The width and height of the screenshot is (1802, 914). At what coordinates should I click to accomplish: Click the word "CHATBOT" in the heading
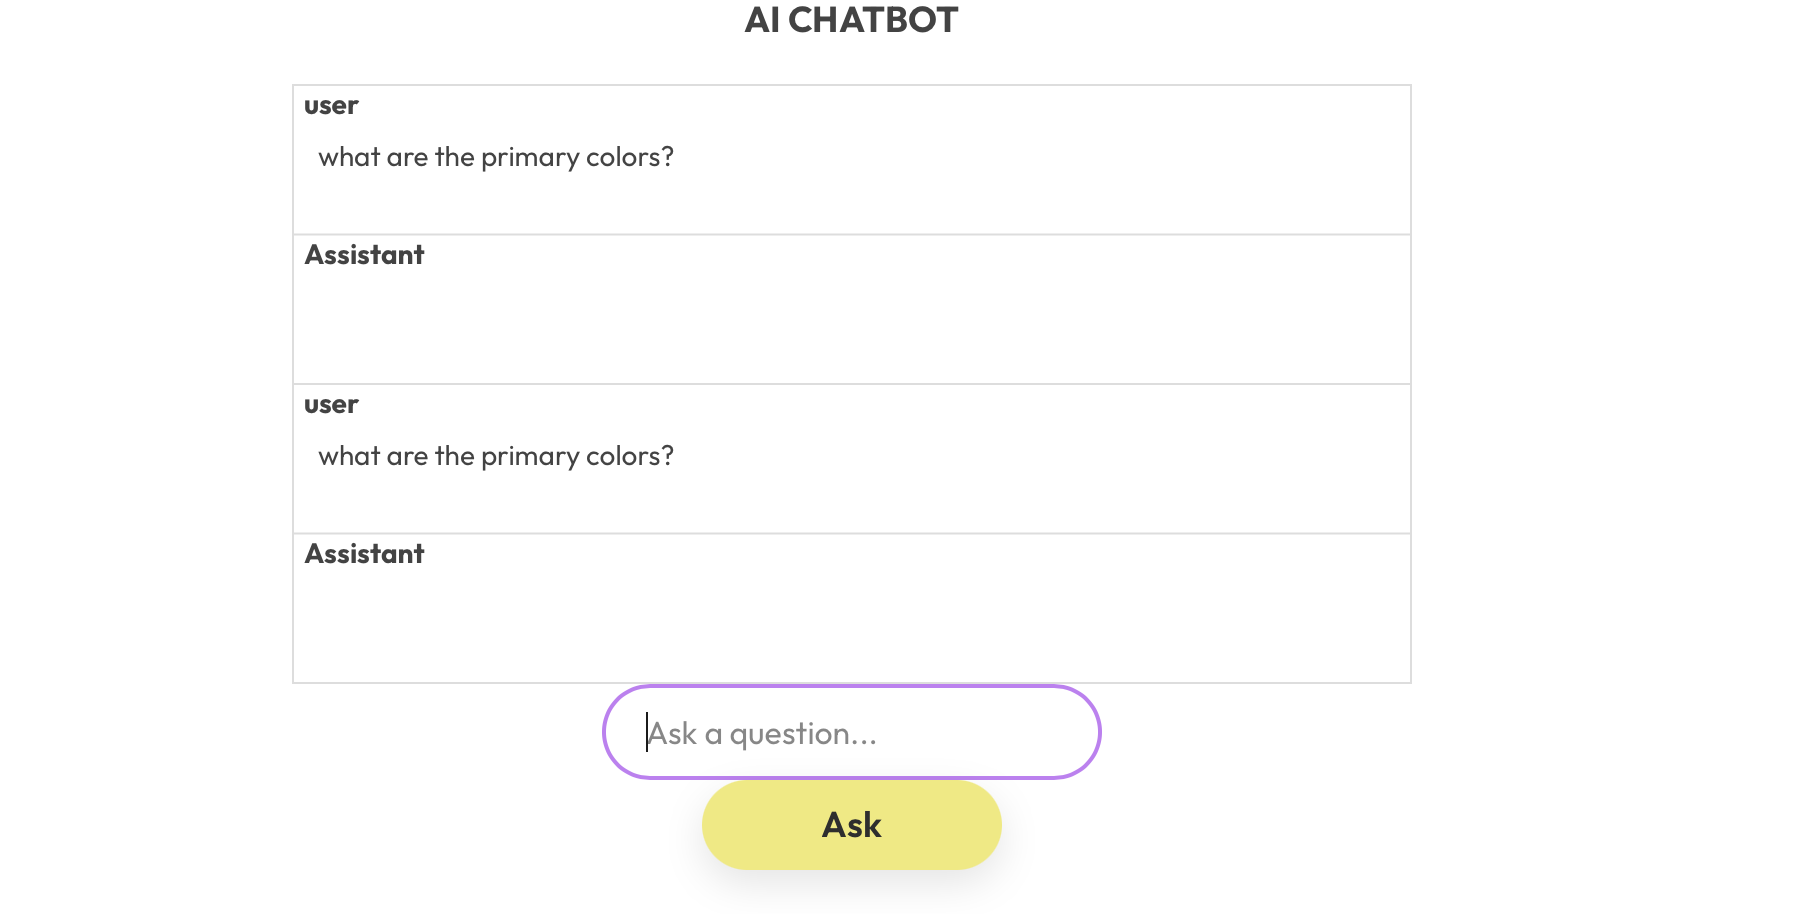tap(873, 20)
